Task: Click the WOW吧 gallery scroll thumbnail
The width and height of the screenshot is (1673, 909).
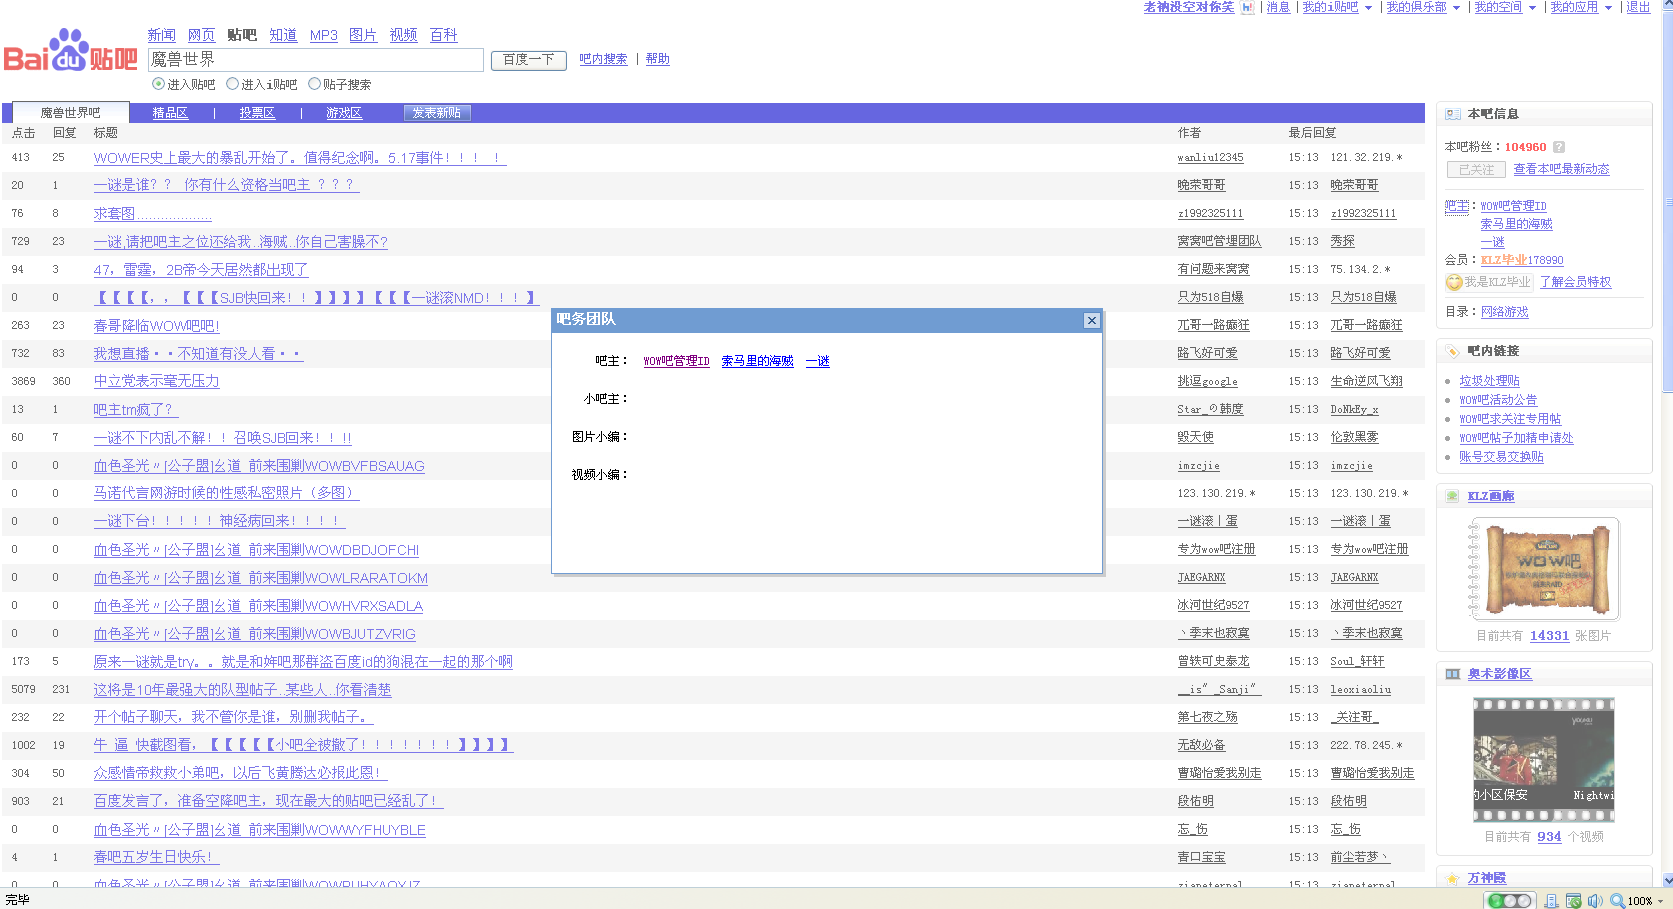Action: pos(1543,569)
